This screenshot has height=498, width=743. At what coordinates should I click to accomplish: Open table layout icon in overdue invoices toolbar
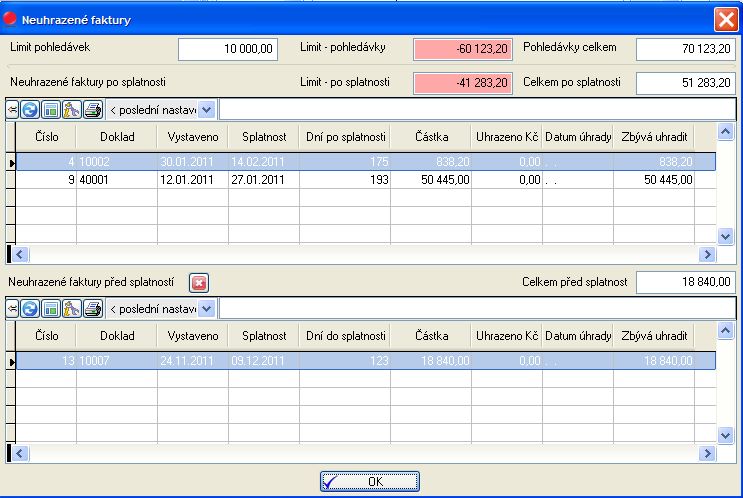(50, 109)
